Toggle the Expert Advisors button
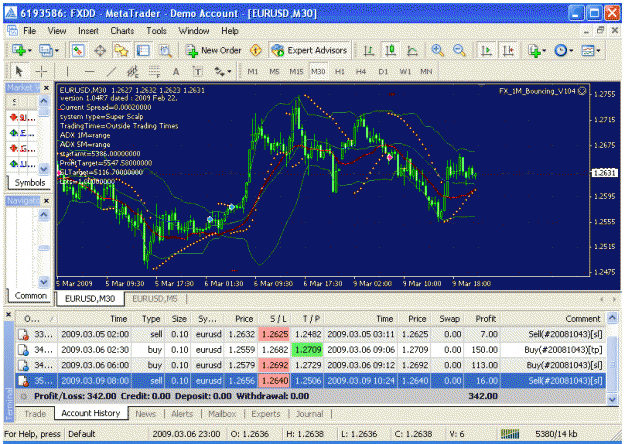Screen dimensions: 625x444 [x=309, y=51]
